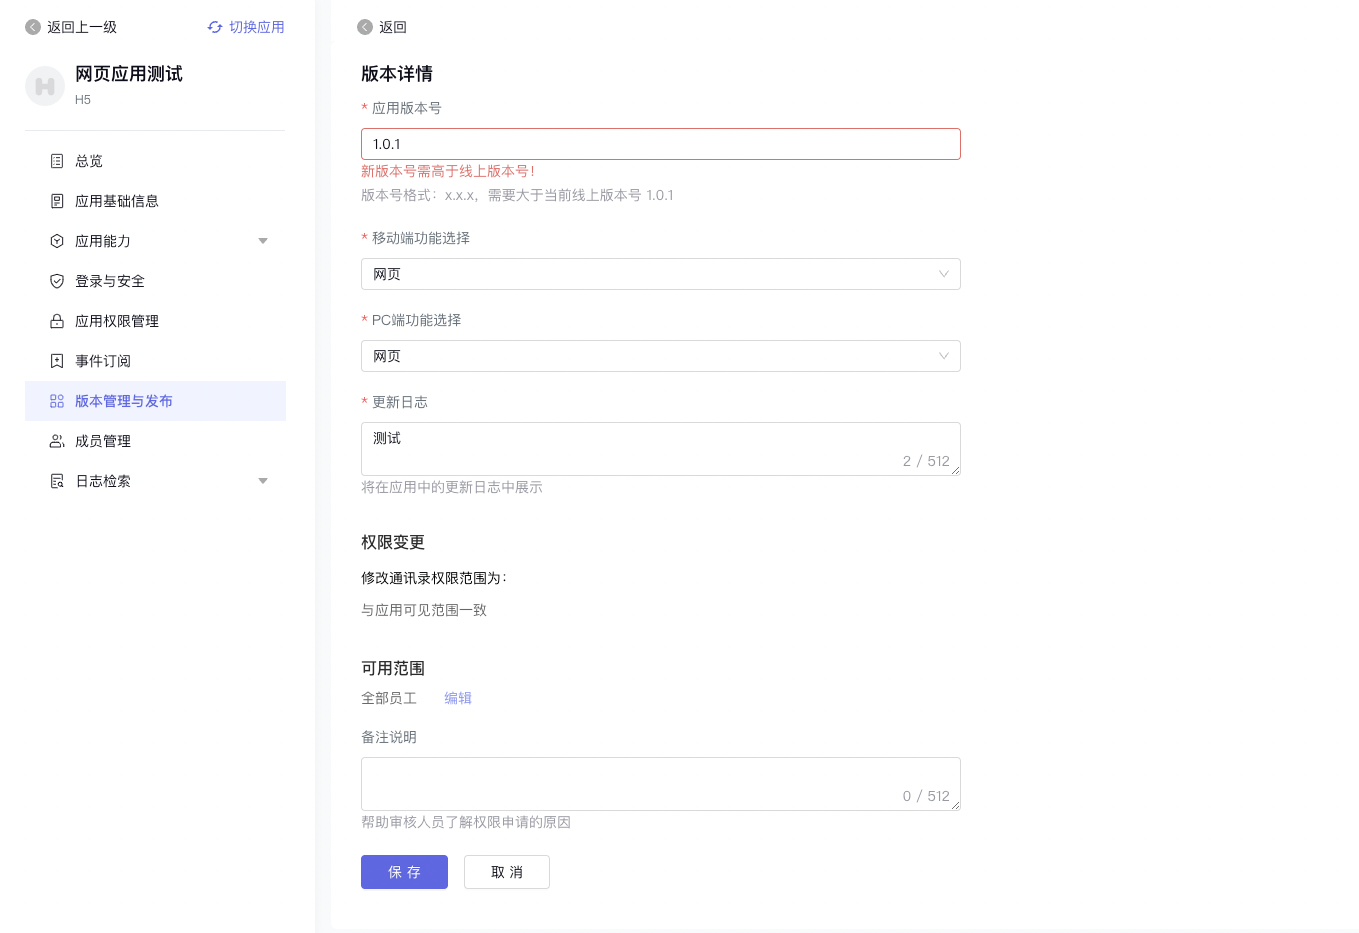Click into the 备注说明 textarea
The height and width of the screenshot is (933, 1359).
pyautogui.click(x=661, y=784)
